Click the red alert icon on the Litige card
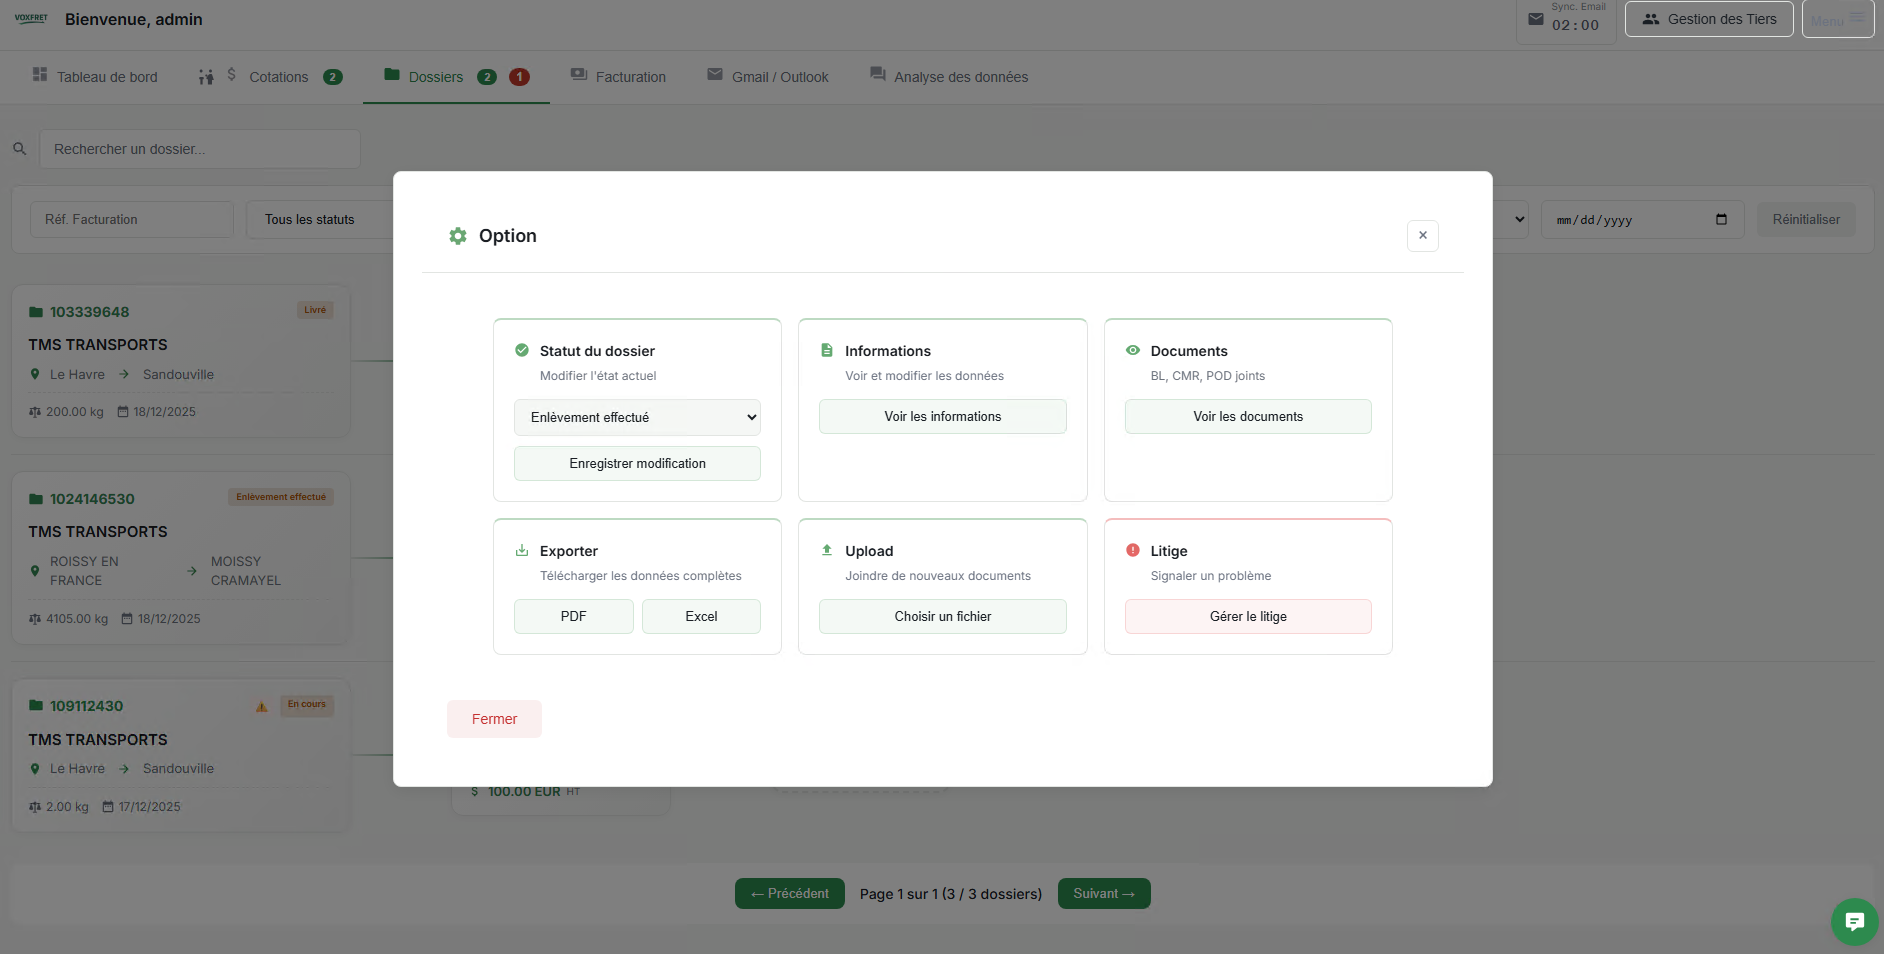The width and height of the screenshot is (1884, 954). (x=1133, y=550)
